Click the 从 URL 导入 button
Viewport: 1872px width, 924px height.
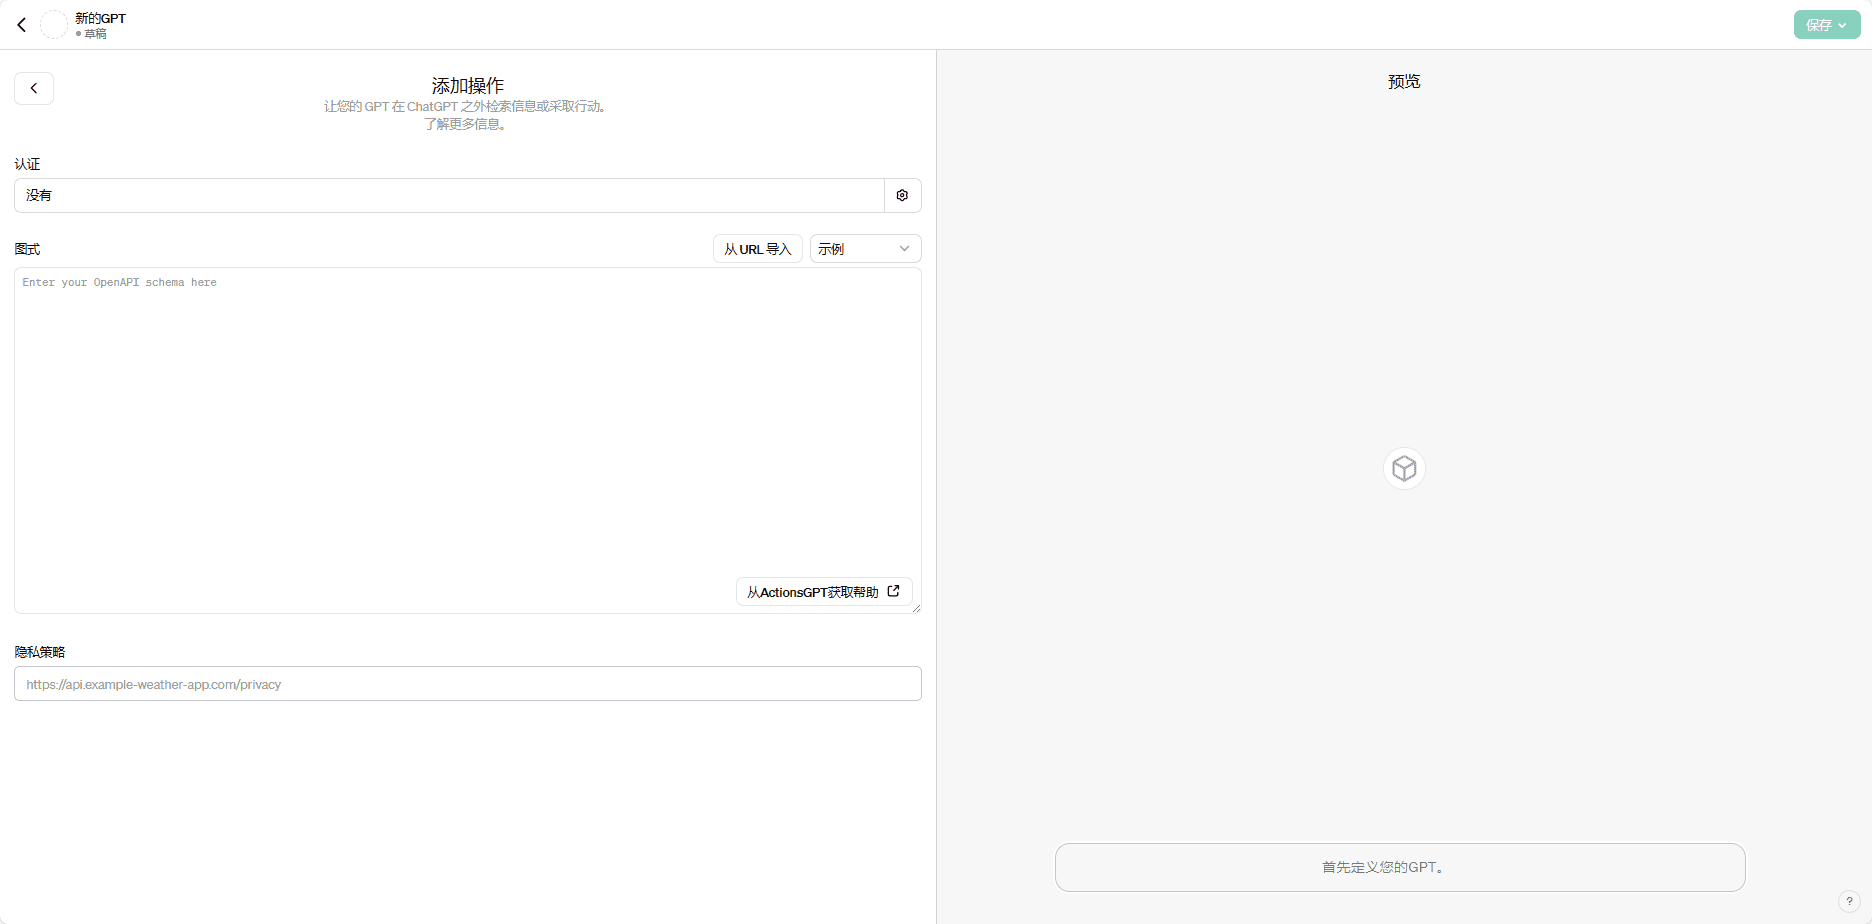point(757,249)
